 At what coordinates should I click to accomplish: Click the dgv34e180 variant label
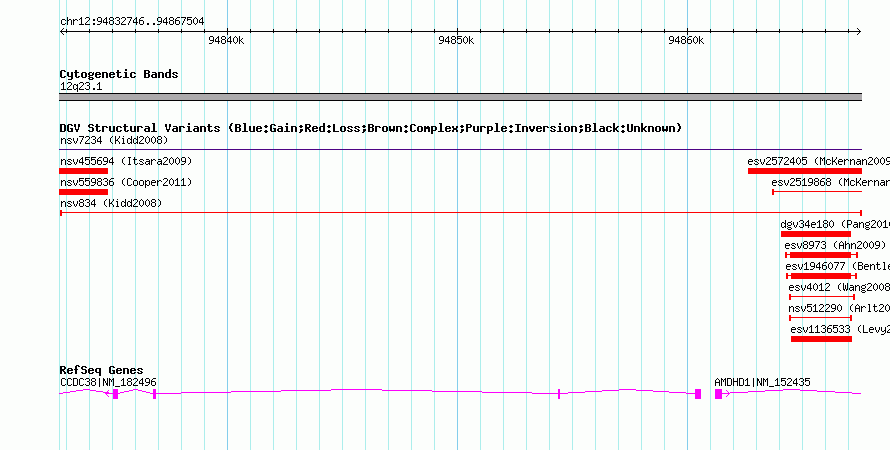(835, 224)
